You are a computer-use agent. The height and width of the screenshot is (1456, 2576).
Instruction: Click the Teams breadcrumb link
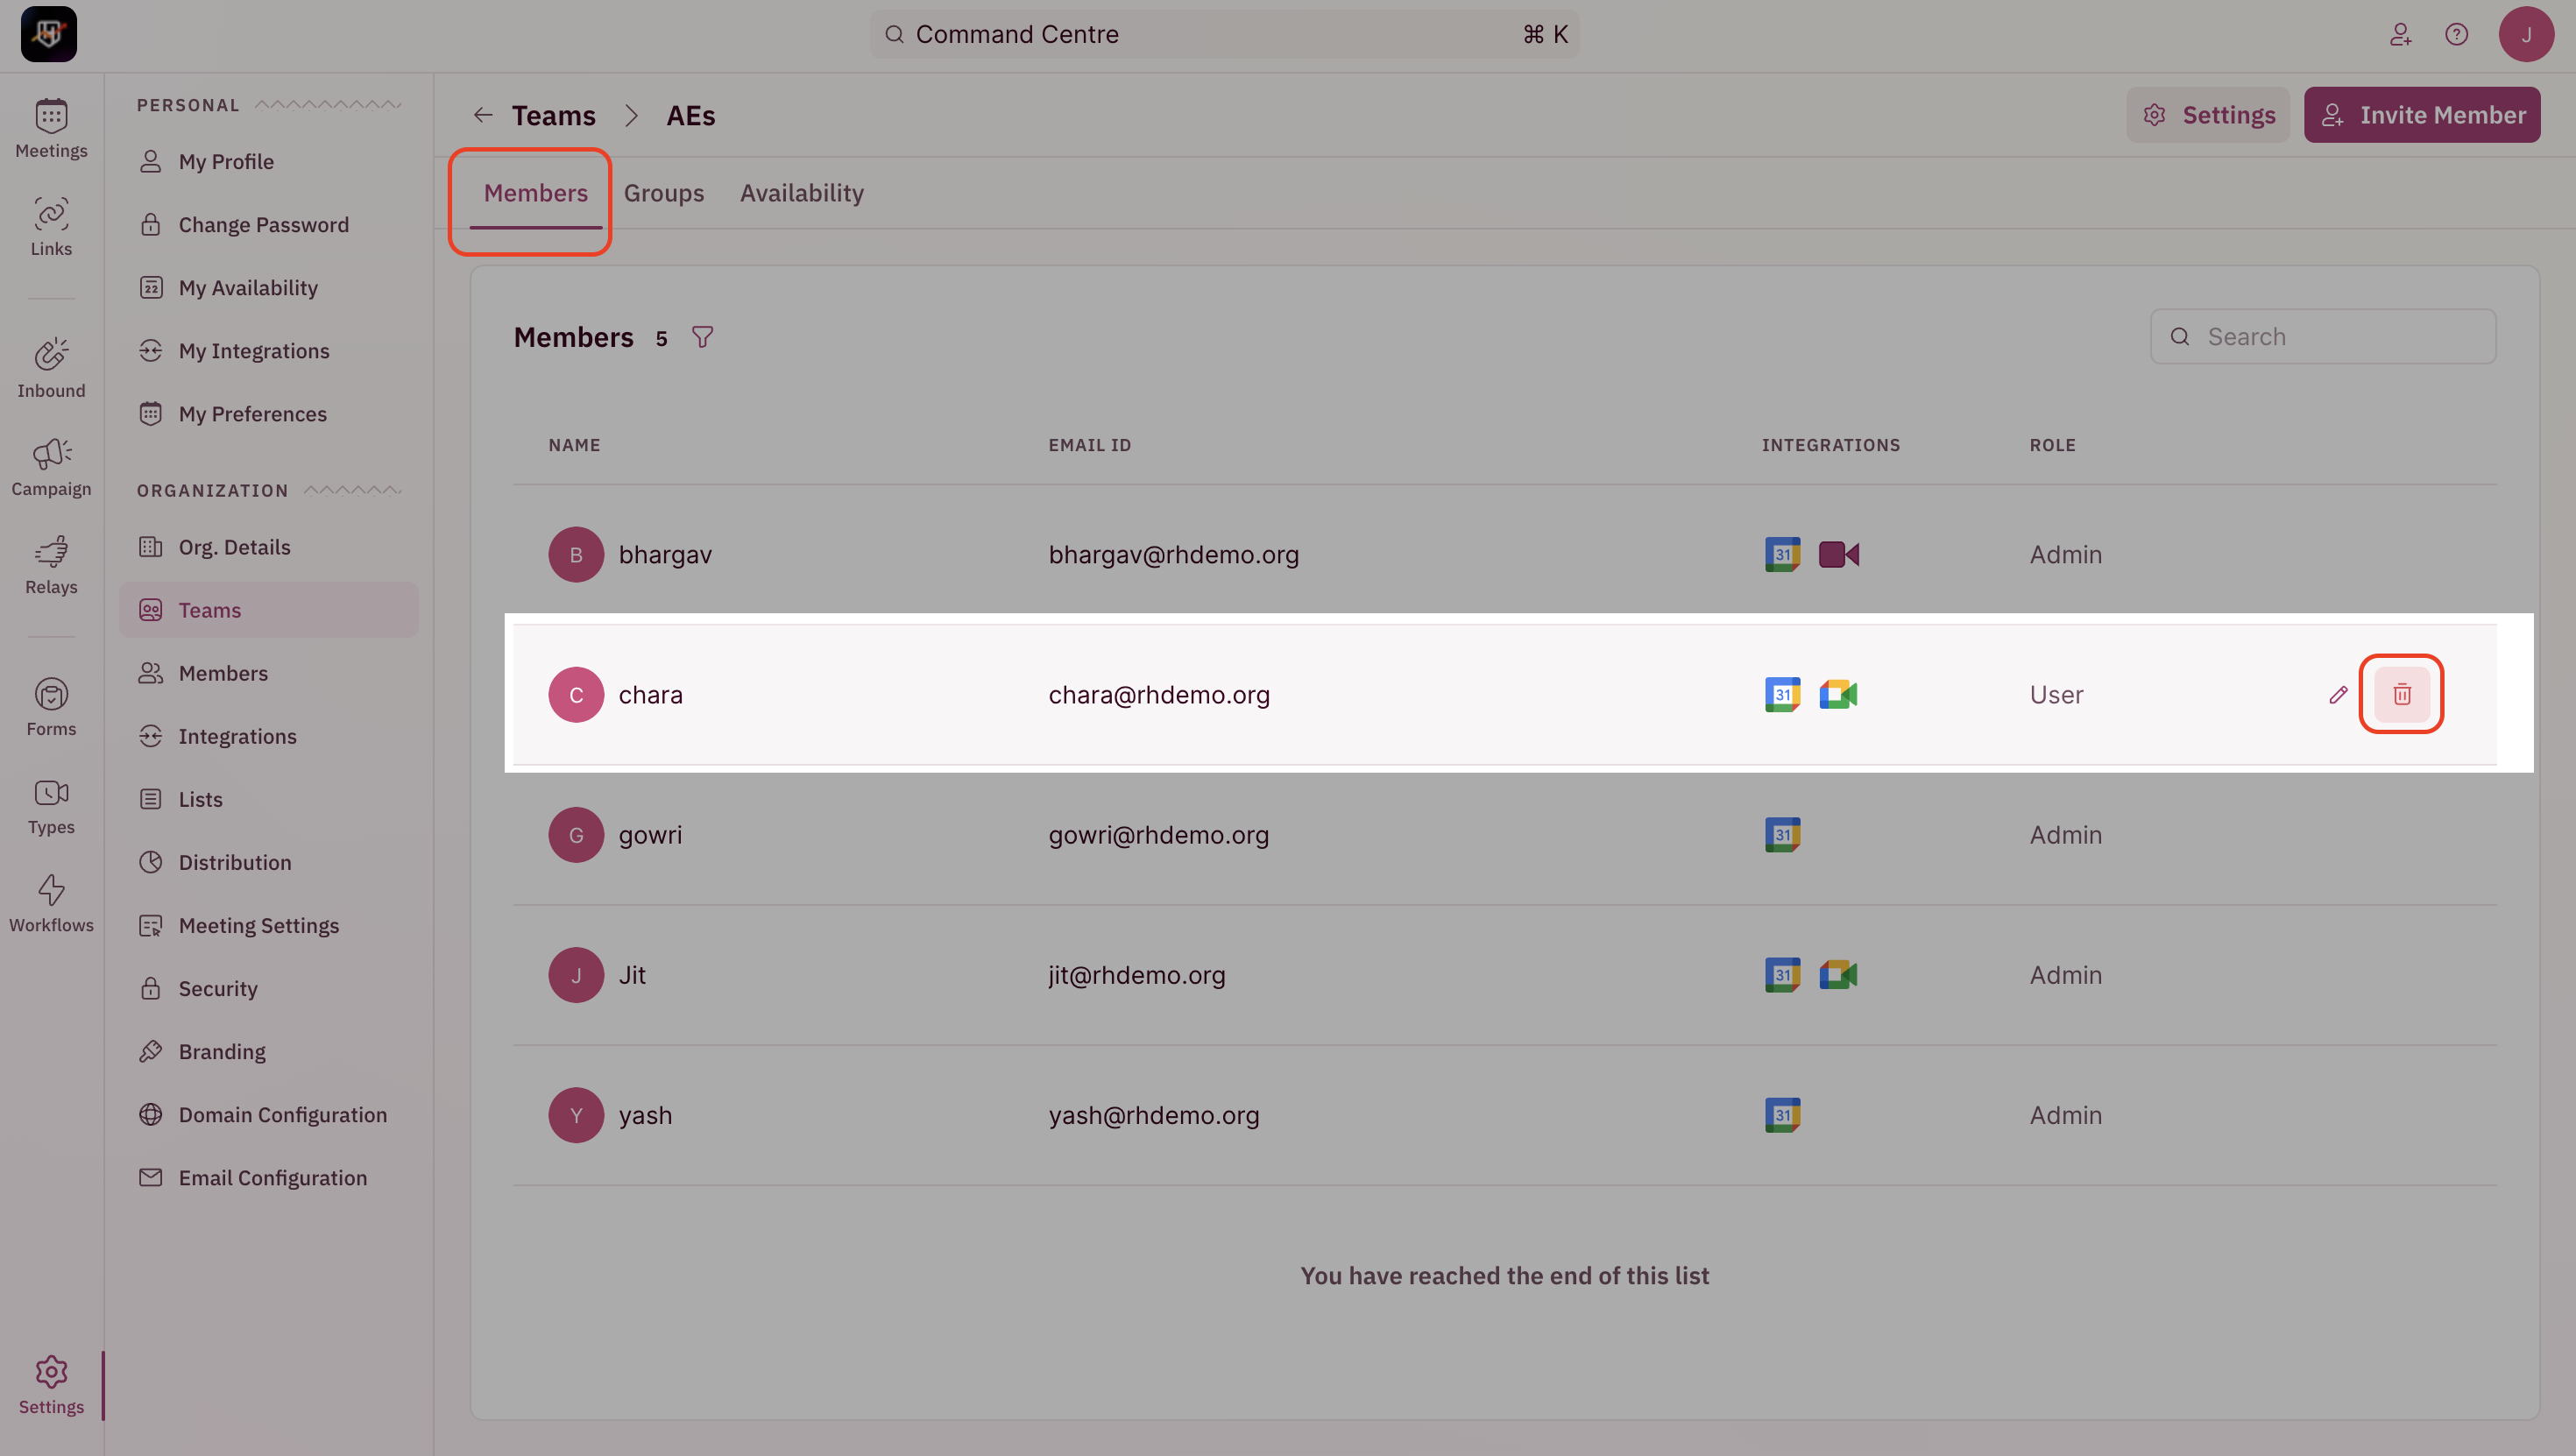pyautogui.click(x=553, y=115)
